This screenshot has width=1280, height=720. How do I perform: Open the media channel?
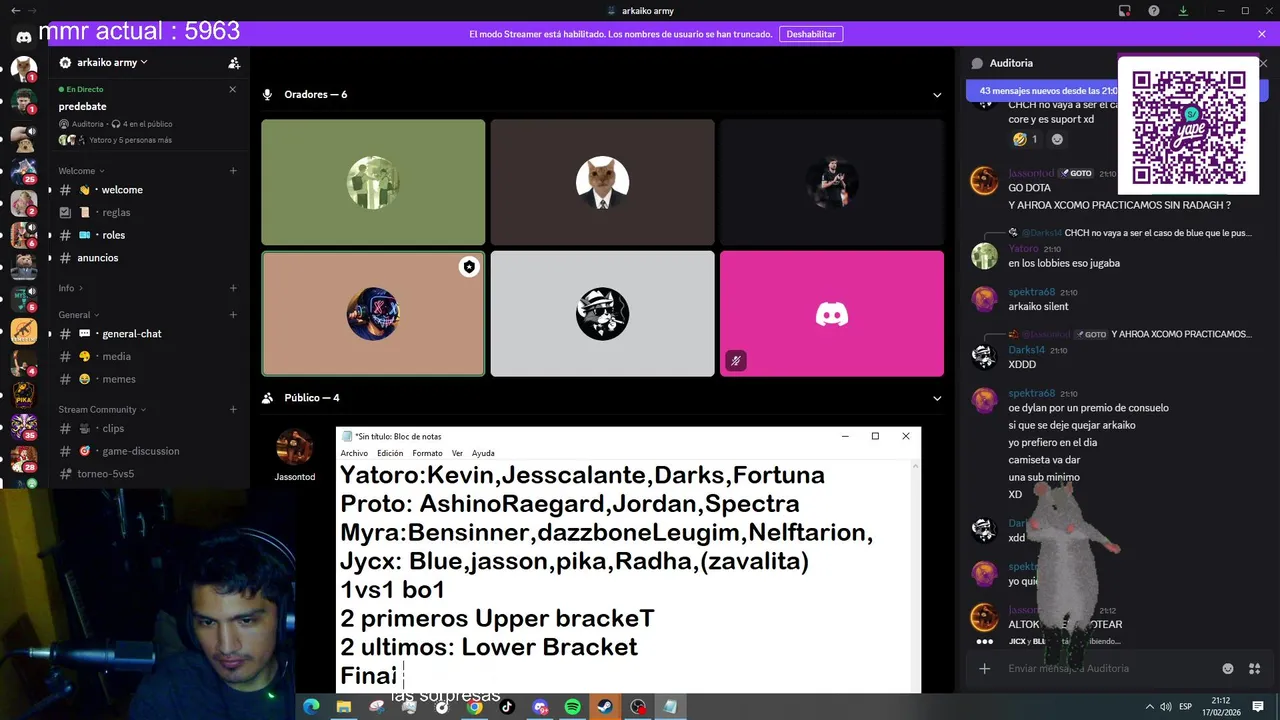pyautogui.click(x=148, y=356)
